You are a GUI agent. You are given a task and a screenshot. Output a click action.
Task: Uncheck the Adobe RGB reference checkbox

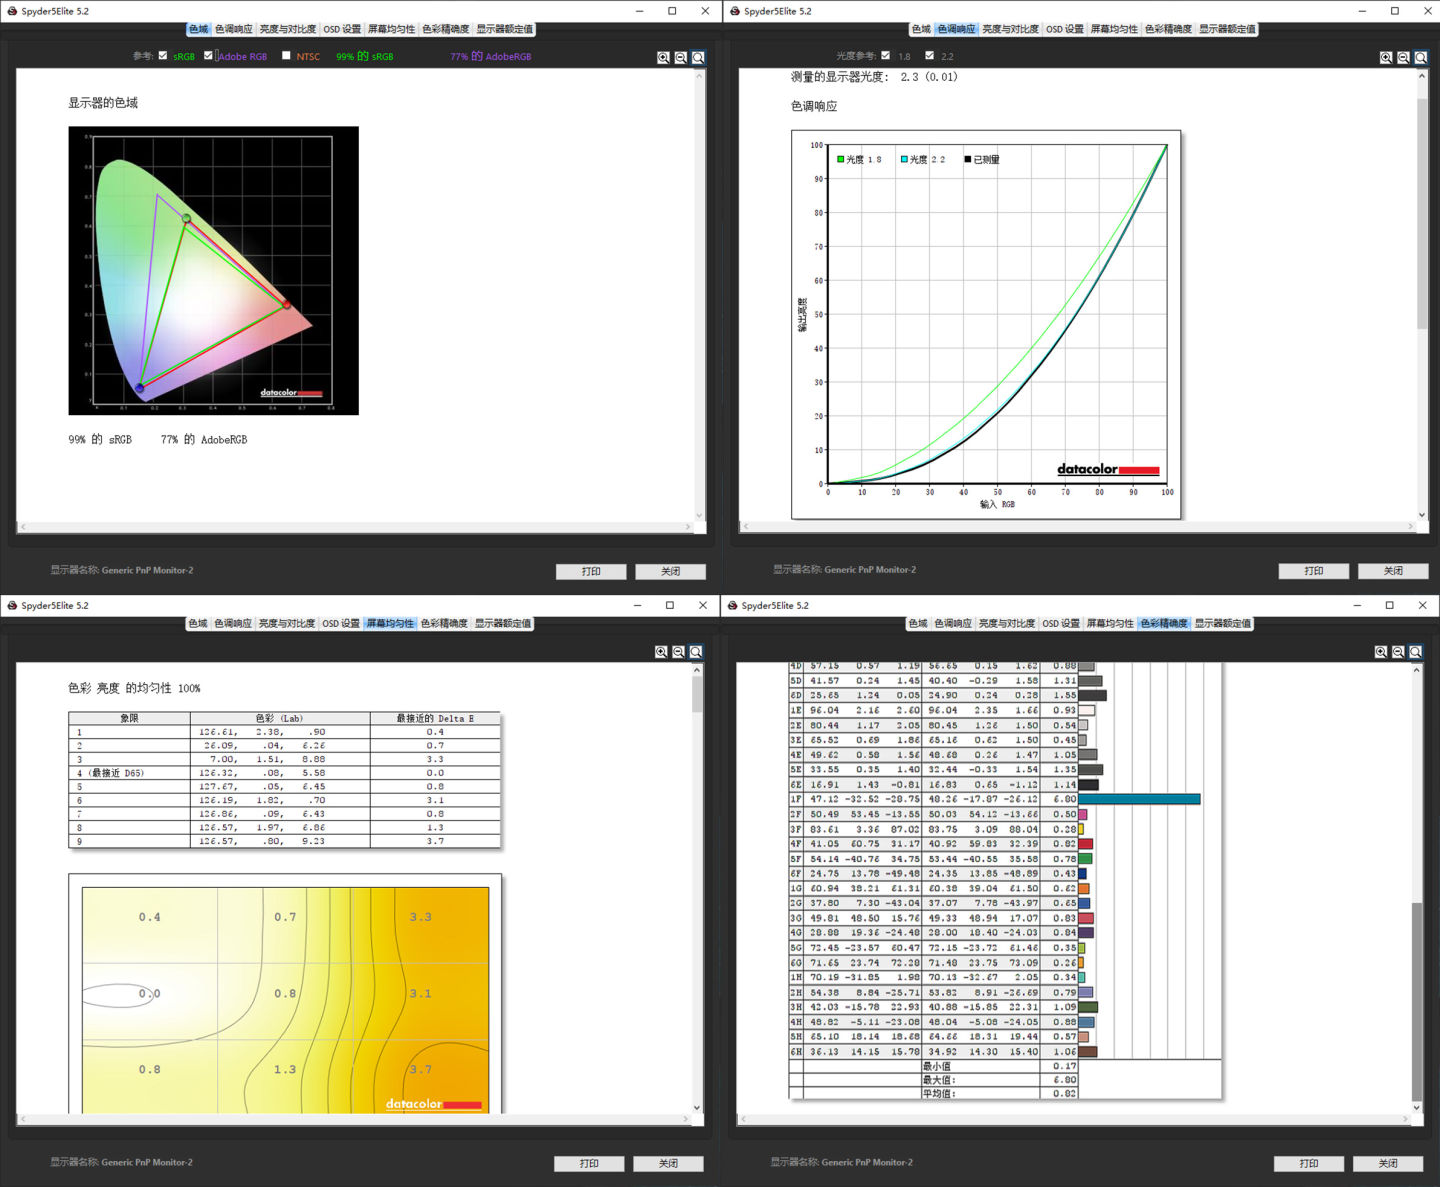[208, 56]
